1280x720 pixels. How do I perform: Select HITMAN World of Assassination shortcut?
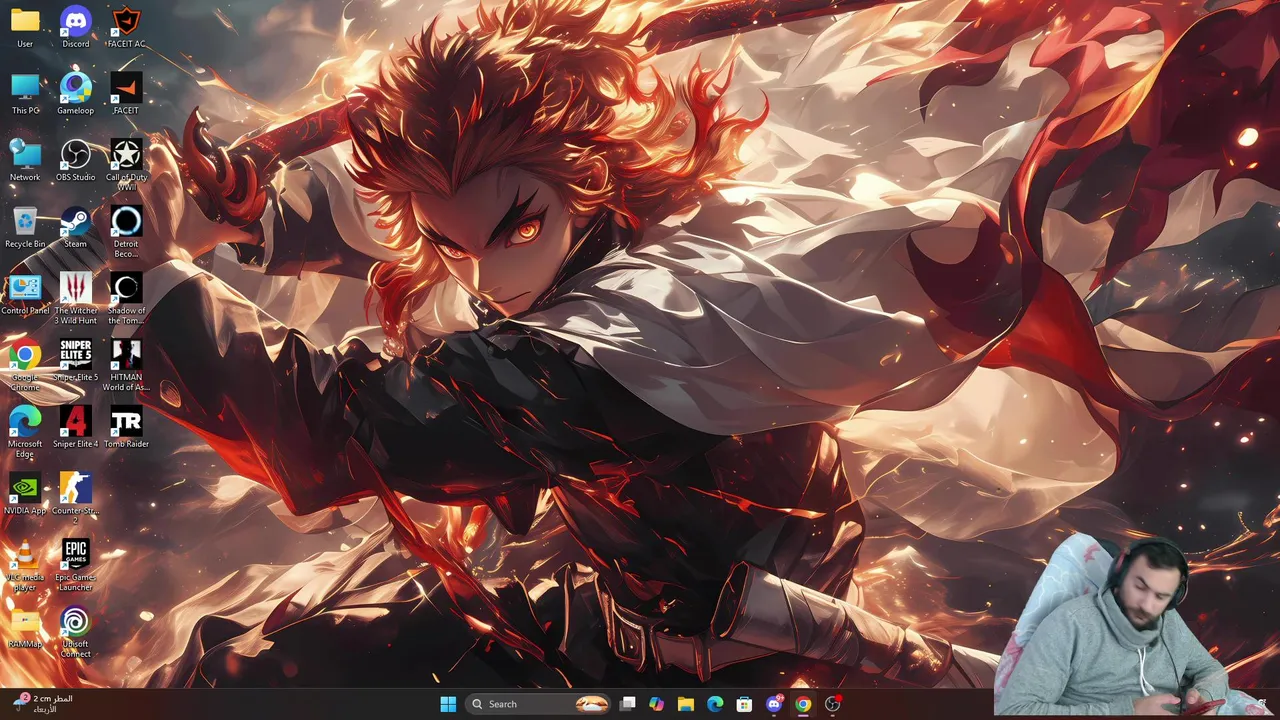[126, 366]
